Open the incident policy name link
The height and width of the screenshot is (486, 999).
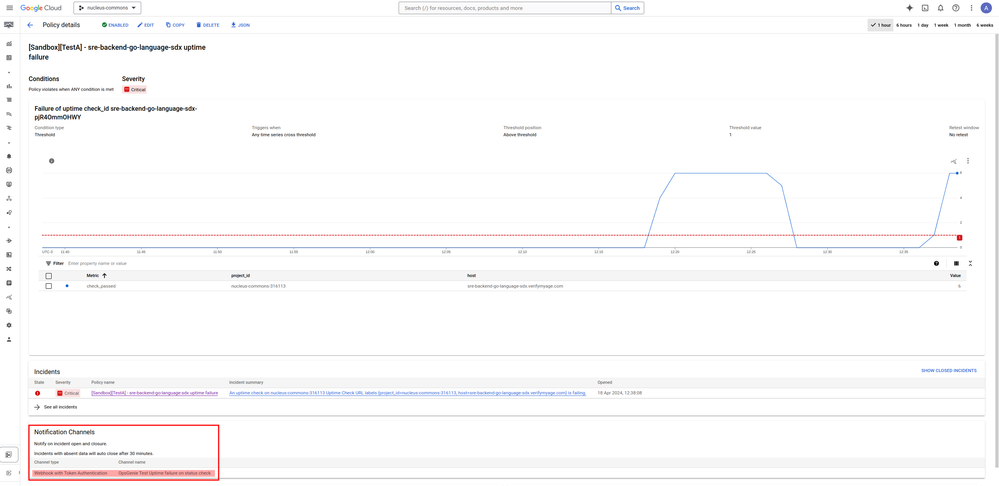154,393
